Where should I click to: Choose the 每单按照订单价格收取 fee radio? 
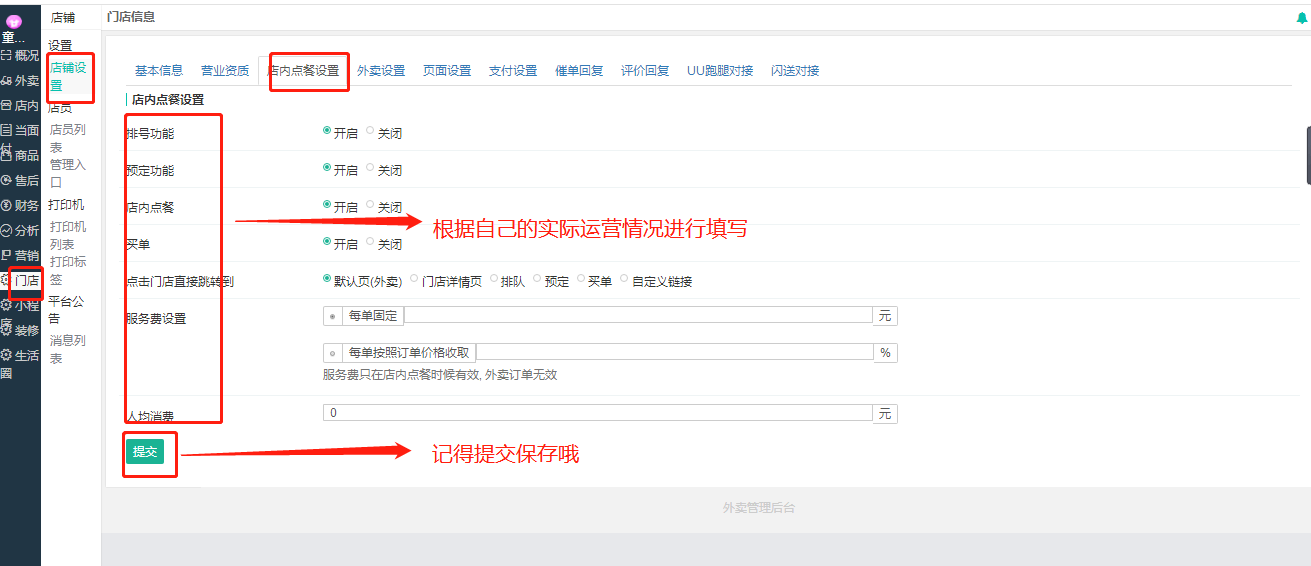333,353
